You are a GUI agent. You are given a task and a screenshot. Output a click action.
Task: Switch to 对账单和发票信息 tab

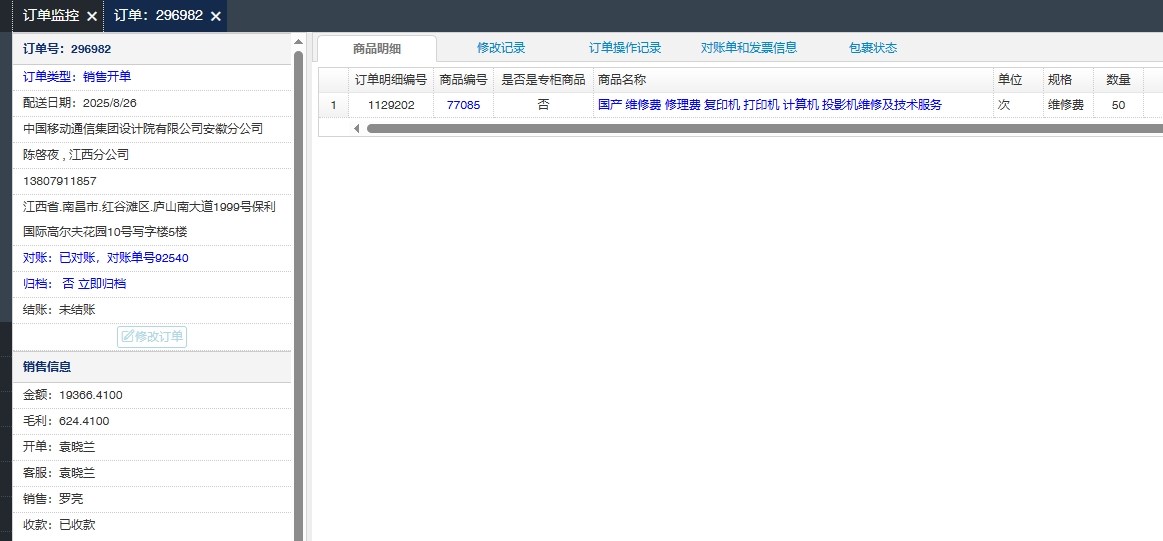pyautogui.click(x=749, y=48)
